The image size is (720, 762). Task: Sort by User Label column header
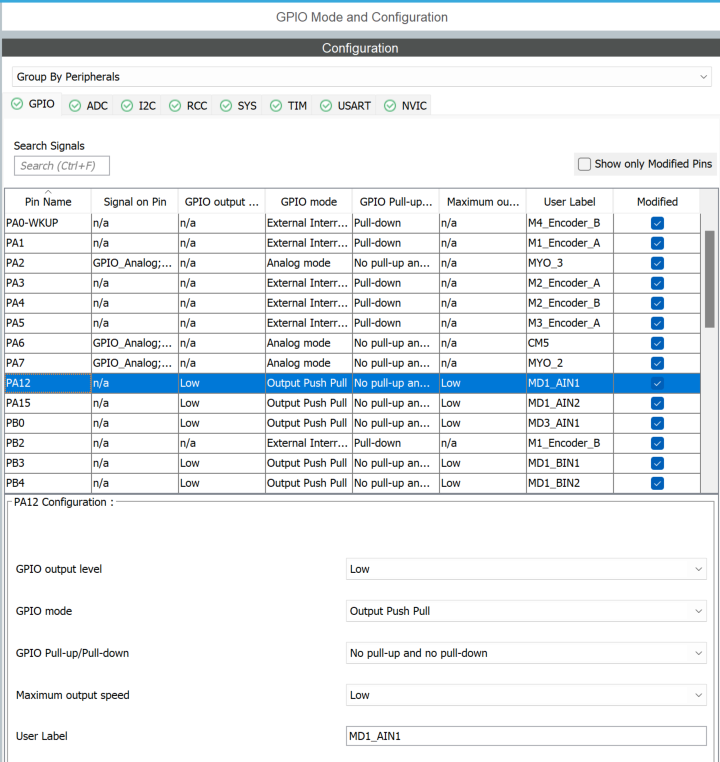pyautogui.click(x=568, y=202)
